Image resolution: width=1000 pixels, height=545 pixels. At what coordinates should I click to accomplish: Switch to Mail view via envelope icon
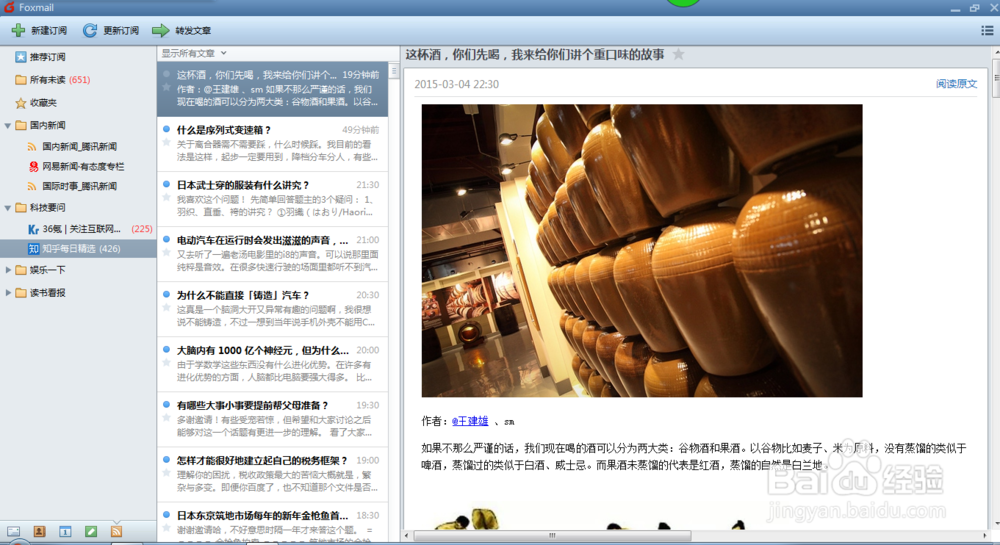click(x=13, y=531)
